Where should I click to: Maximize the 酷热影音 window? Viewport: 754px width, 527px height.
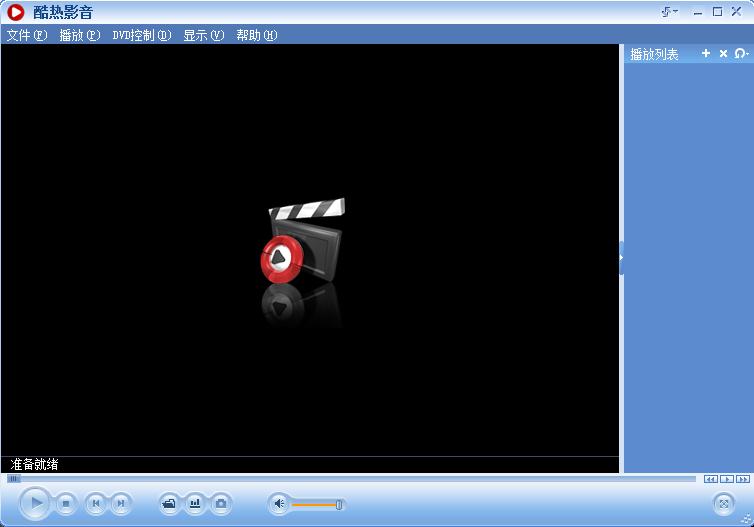[717, 12]
